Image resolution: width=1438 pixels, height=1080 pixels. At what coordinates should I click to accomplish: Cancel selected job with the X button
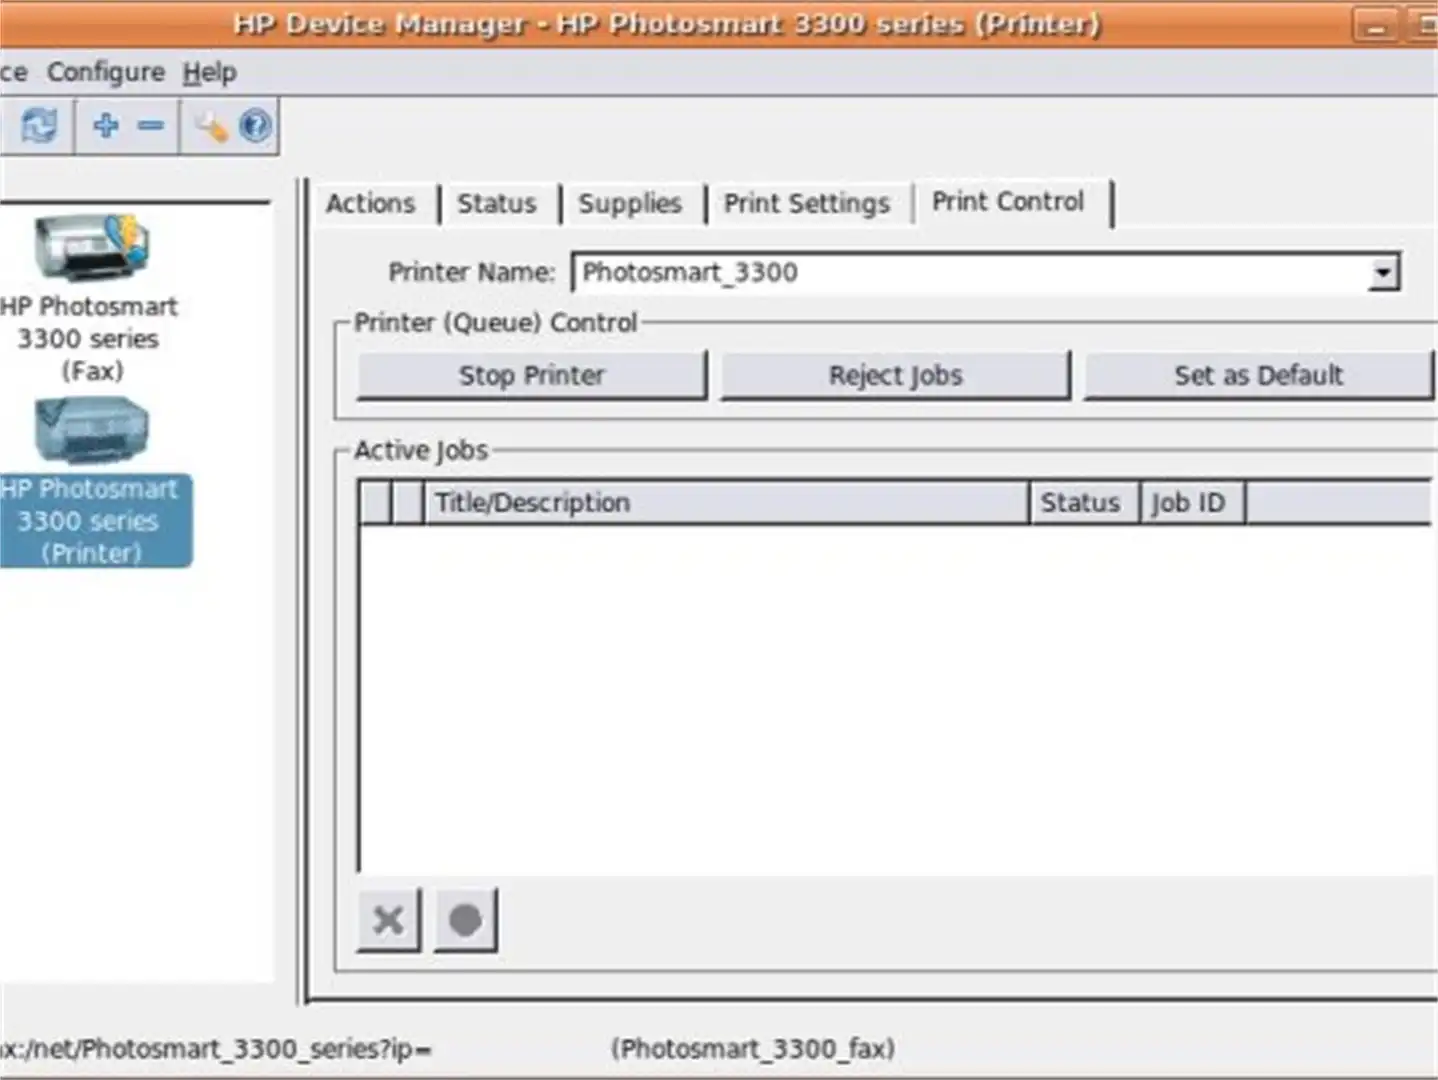point(389,920)
